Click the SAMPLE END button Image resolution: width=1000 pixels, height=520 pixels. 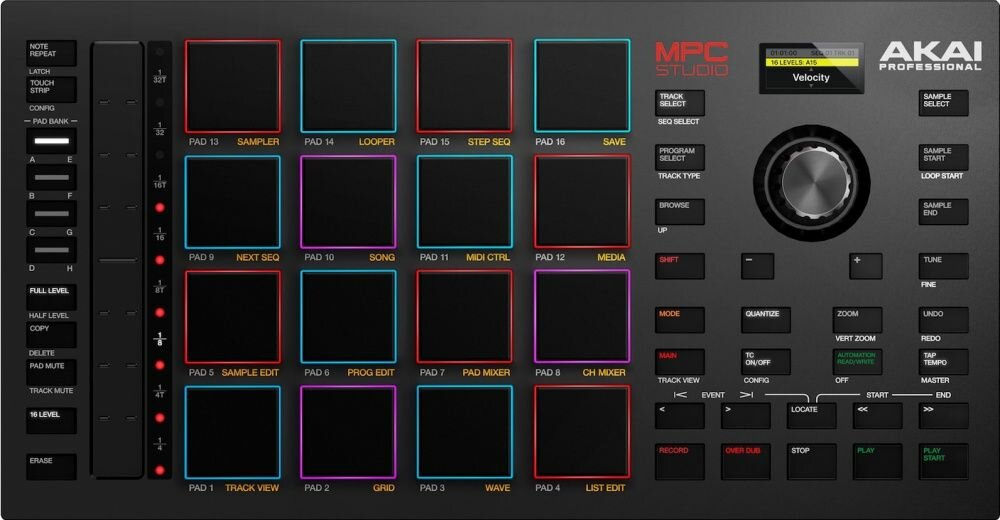(943, 212)
